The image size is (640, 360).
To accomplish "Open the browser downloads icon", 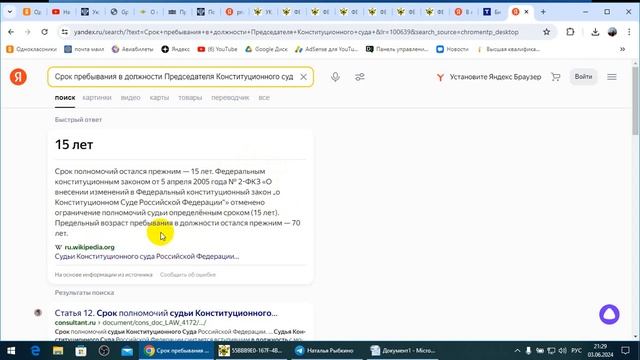I will pos(595,32).
